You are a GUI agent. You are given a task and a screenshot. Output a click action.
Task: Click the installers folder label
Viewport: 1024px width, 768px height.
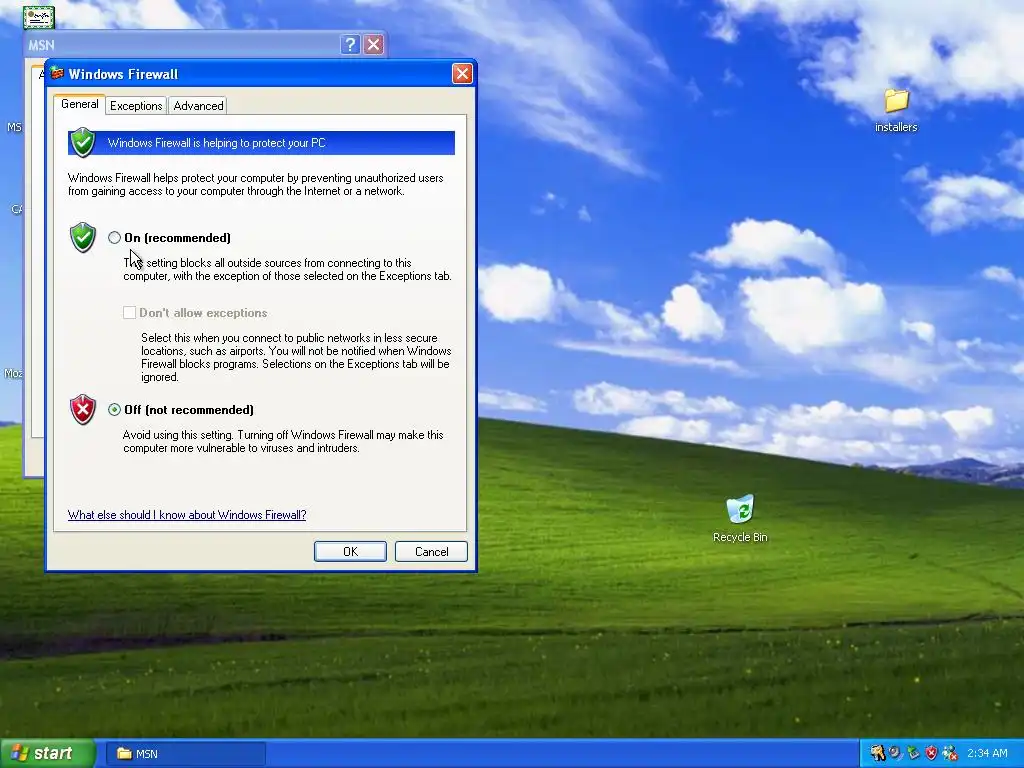(x=896, y=127)
